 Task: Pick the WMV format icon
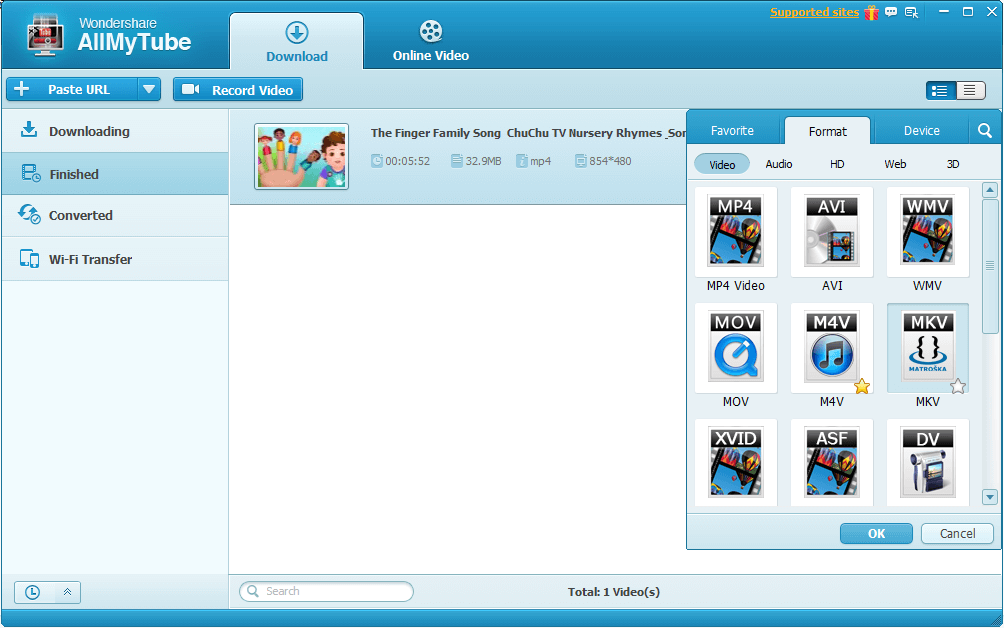[927, 230]
